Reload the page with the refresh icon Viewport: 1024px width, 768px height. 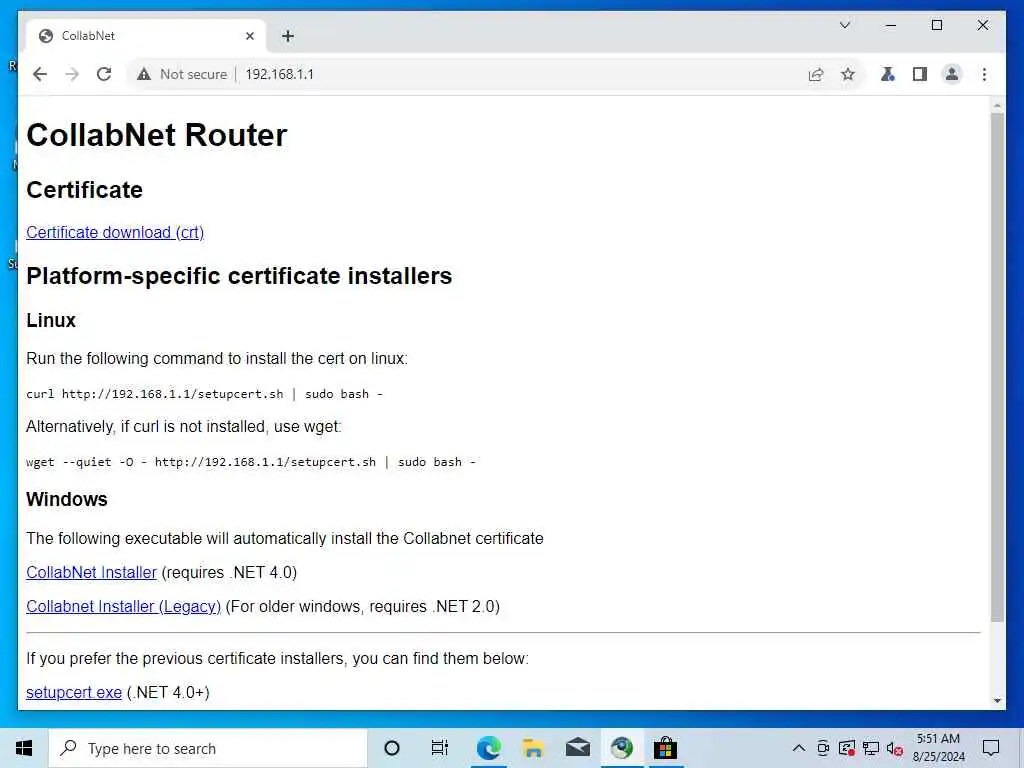(104, 74)
